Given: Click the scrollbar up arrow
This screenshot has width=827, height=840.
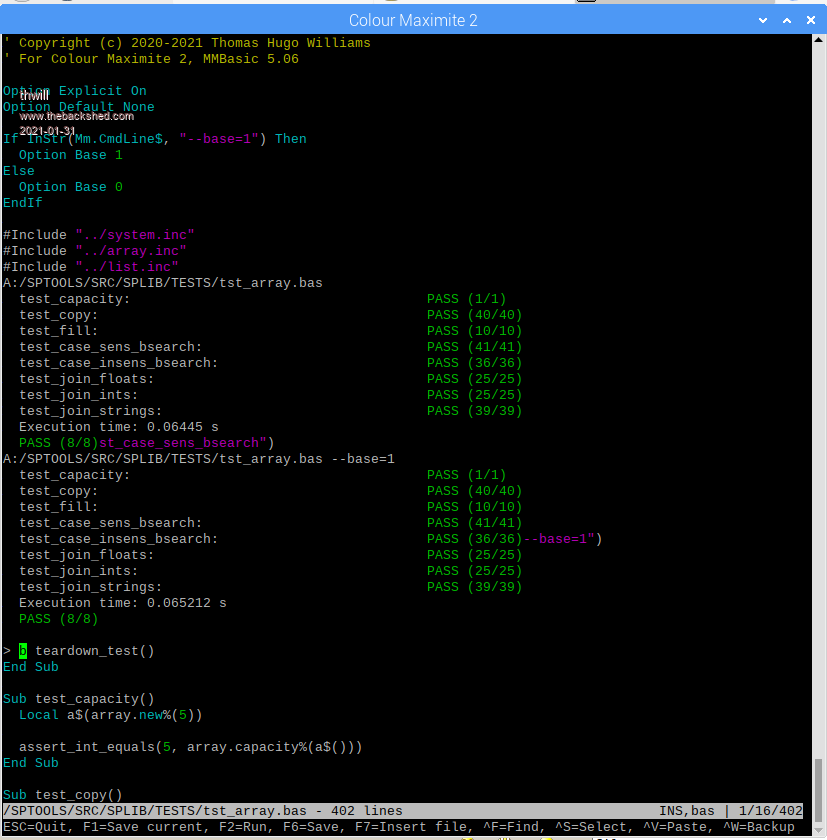Looking at the screenshot, I should click(x=818, y=40).
